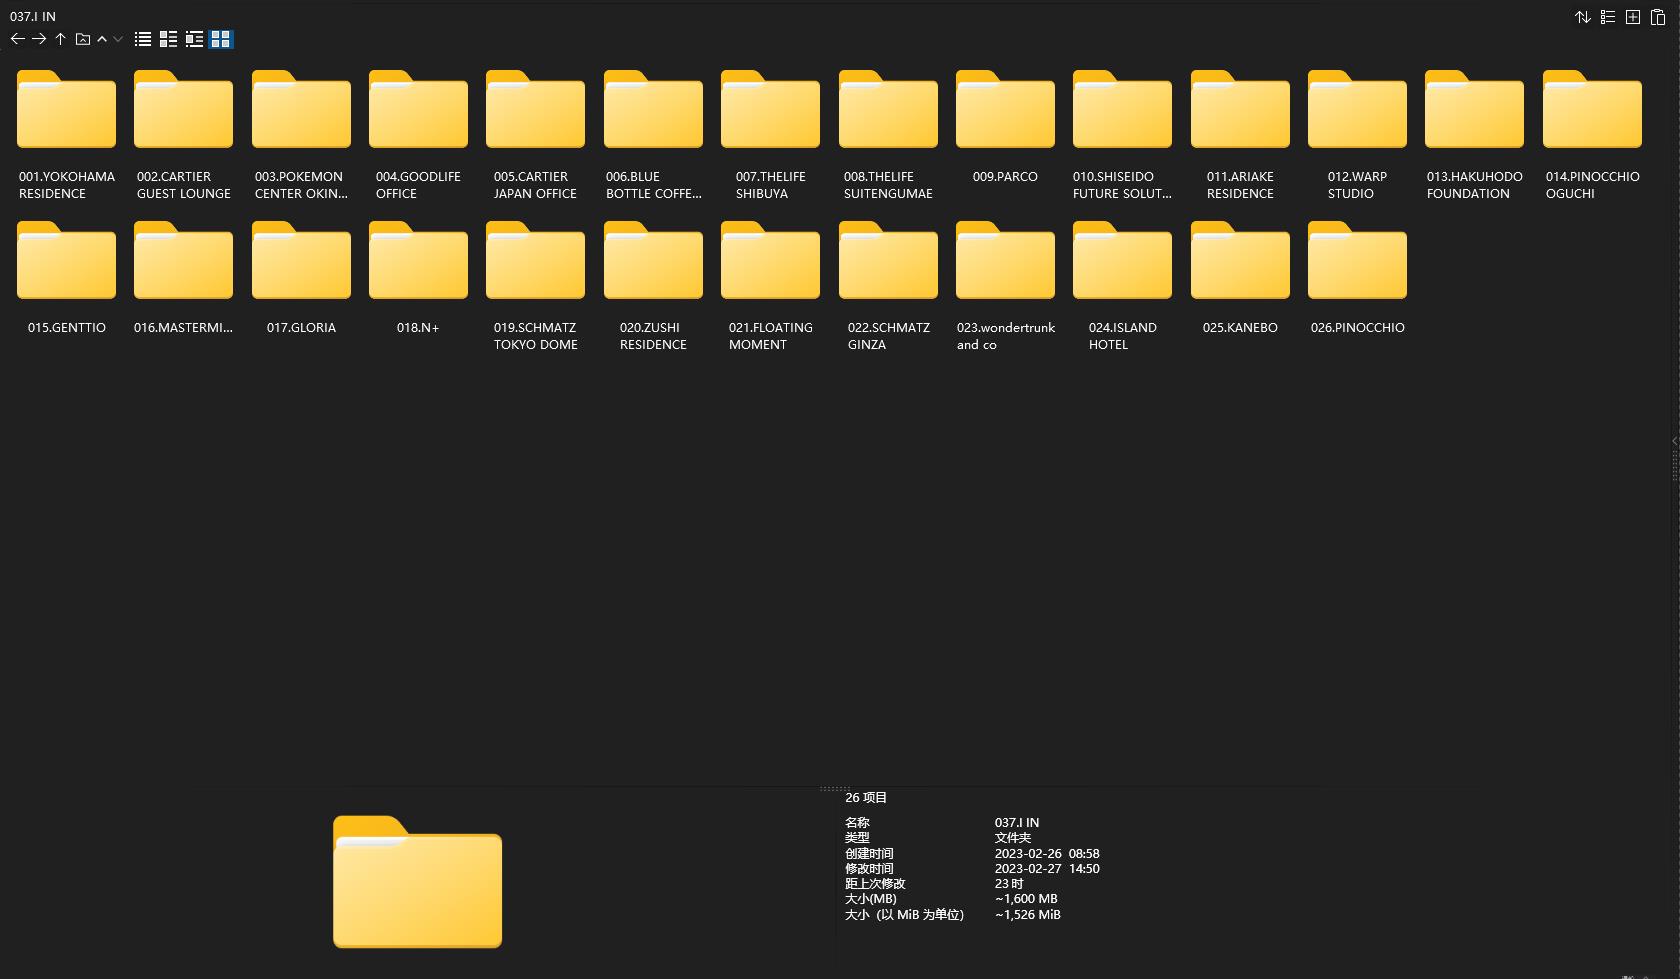Select the 003.POKEMON CENTER OKIN... folder
Image resolution: width=1680 pixels, height=979 pixels.
coord(301,135)
